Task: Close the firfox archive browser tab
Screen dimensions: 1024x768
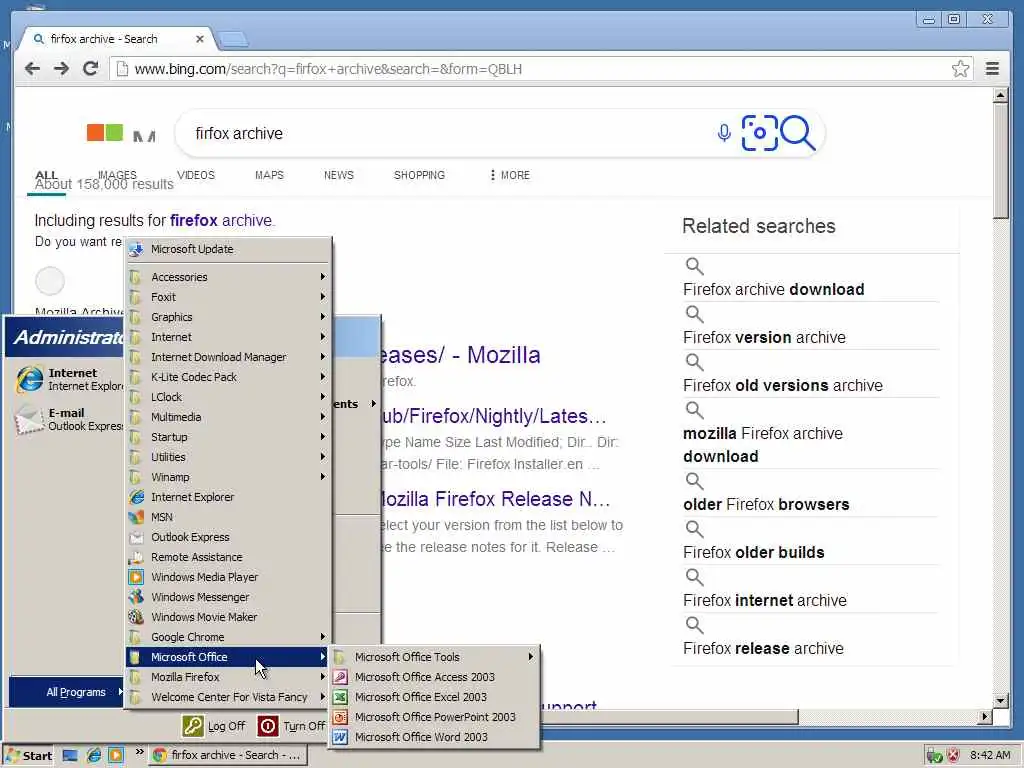Action: (200, 39)
